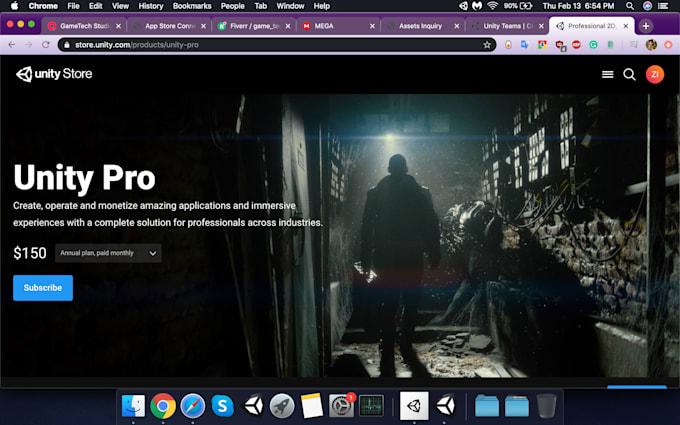Open the ZI user account avatar

click(x=654, y=74)
